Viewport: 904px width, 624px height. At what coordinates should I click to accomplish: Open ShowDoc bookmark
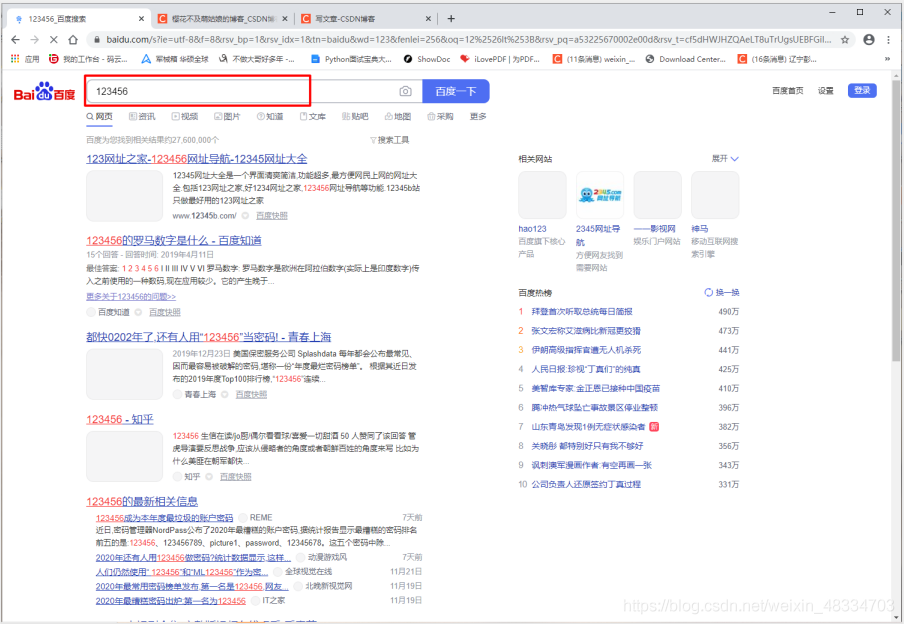pos(427,59)
